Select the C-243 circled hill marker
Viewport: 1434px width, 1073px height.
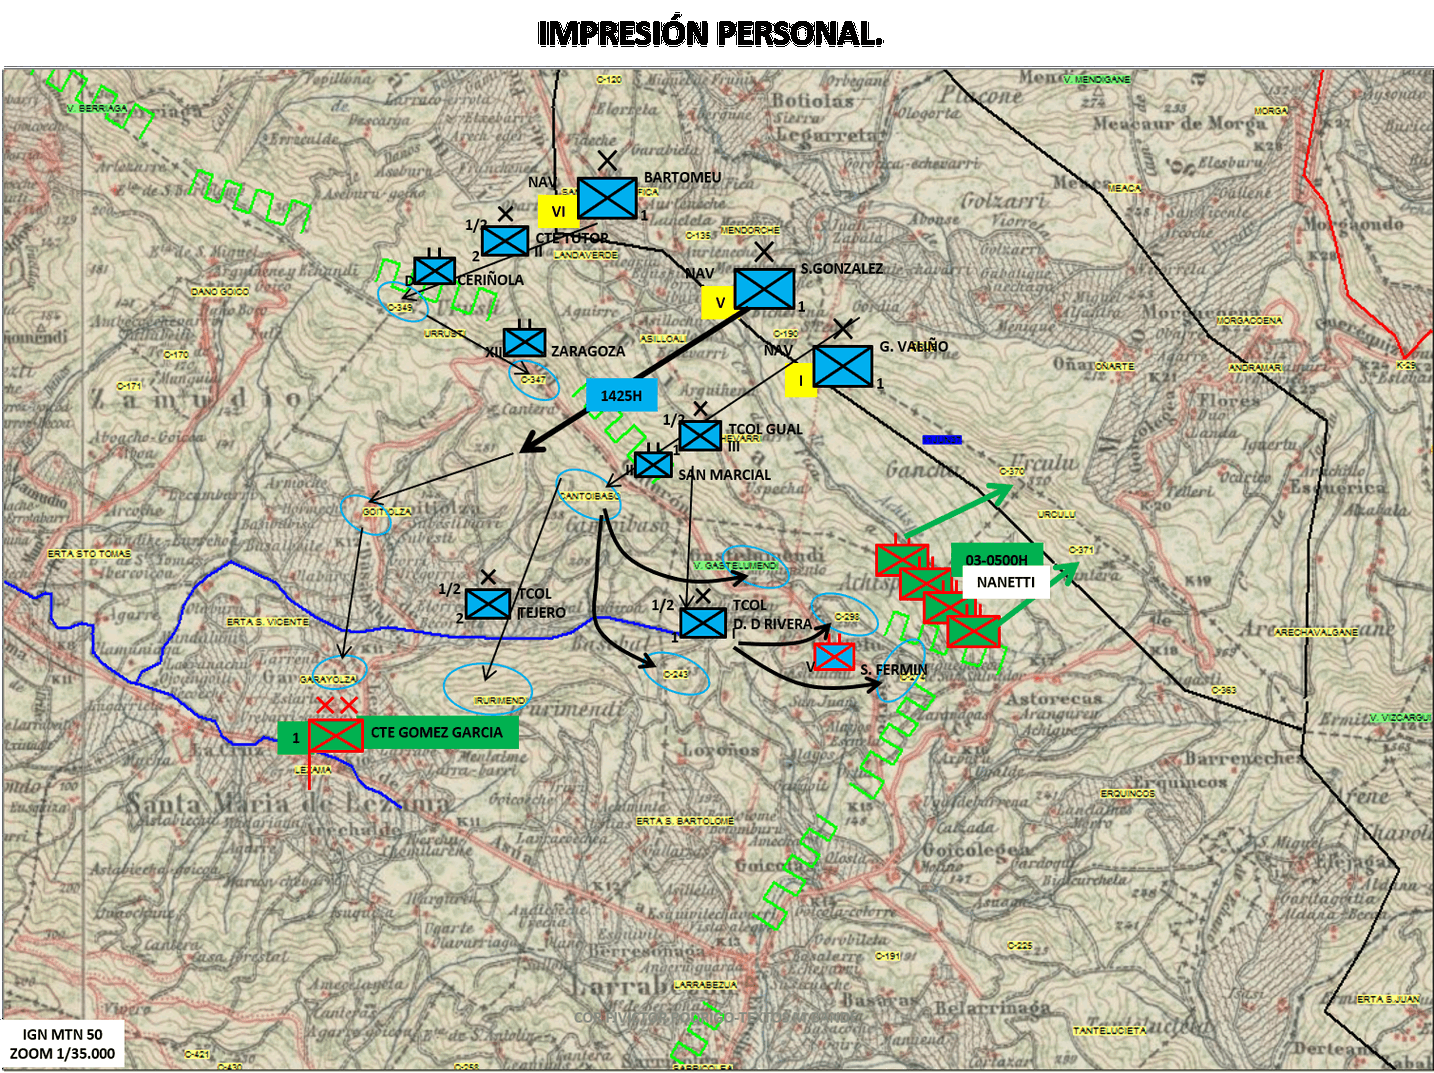[676, 674]
